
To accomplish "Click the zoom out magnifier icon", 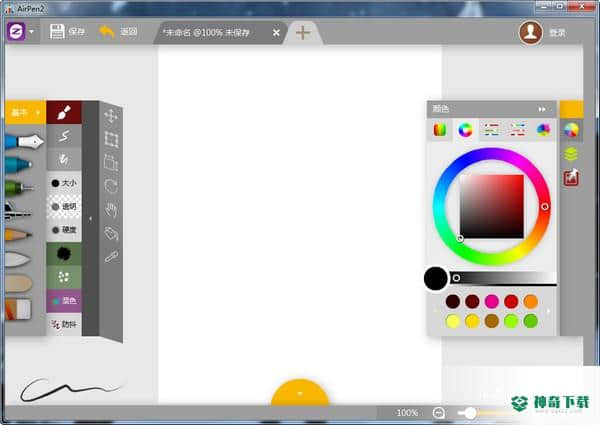I will pos(439,413).
